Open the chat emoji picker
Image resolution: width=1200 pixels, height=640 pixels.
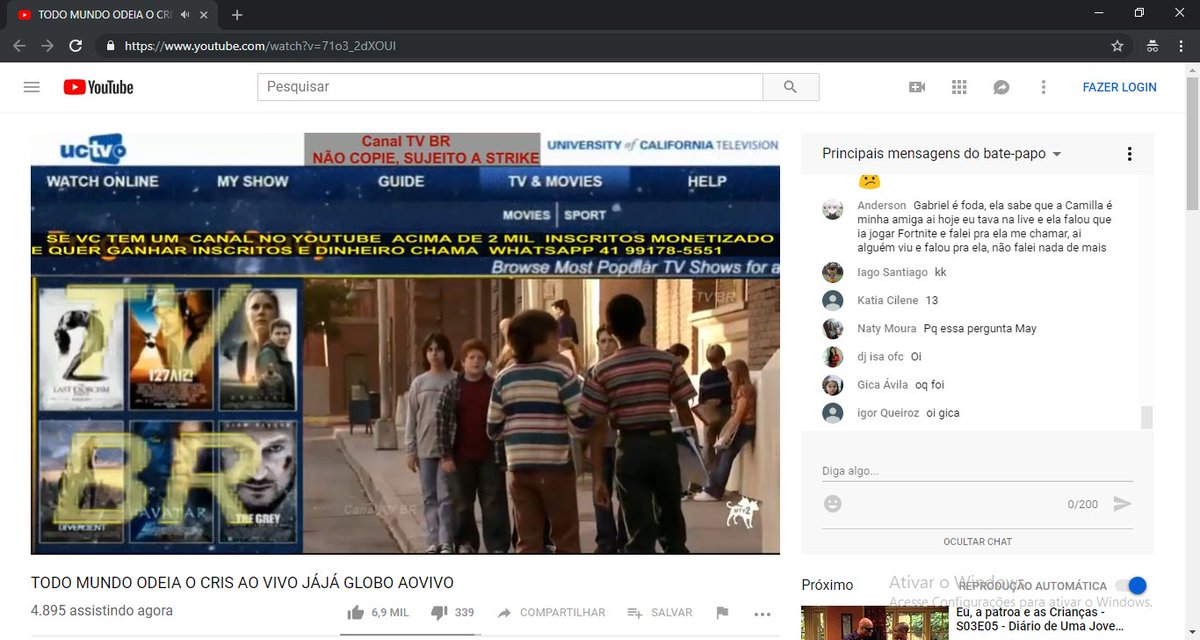[x=832, y=504]
